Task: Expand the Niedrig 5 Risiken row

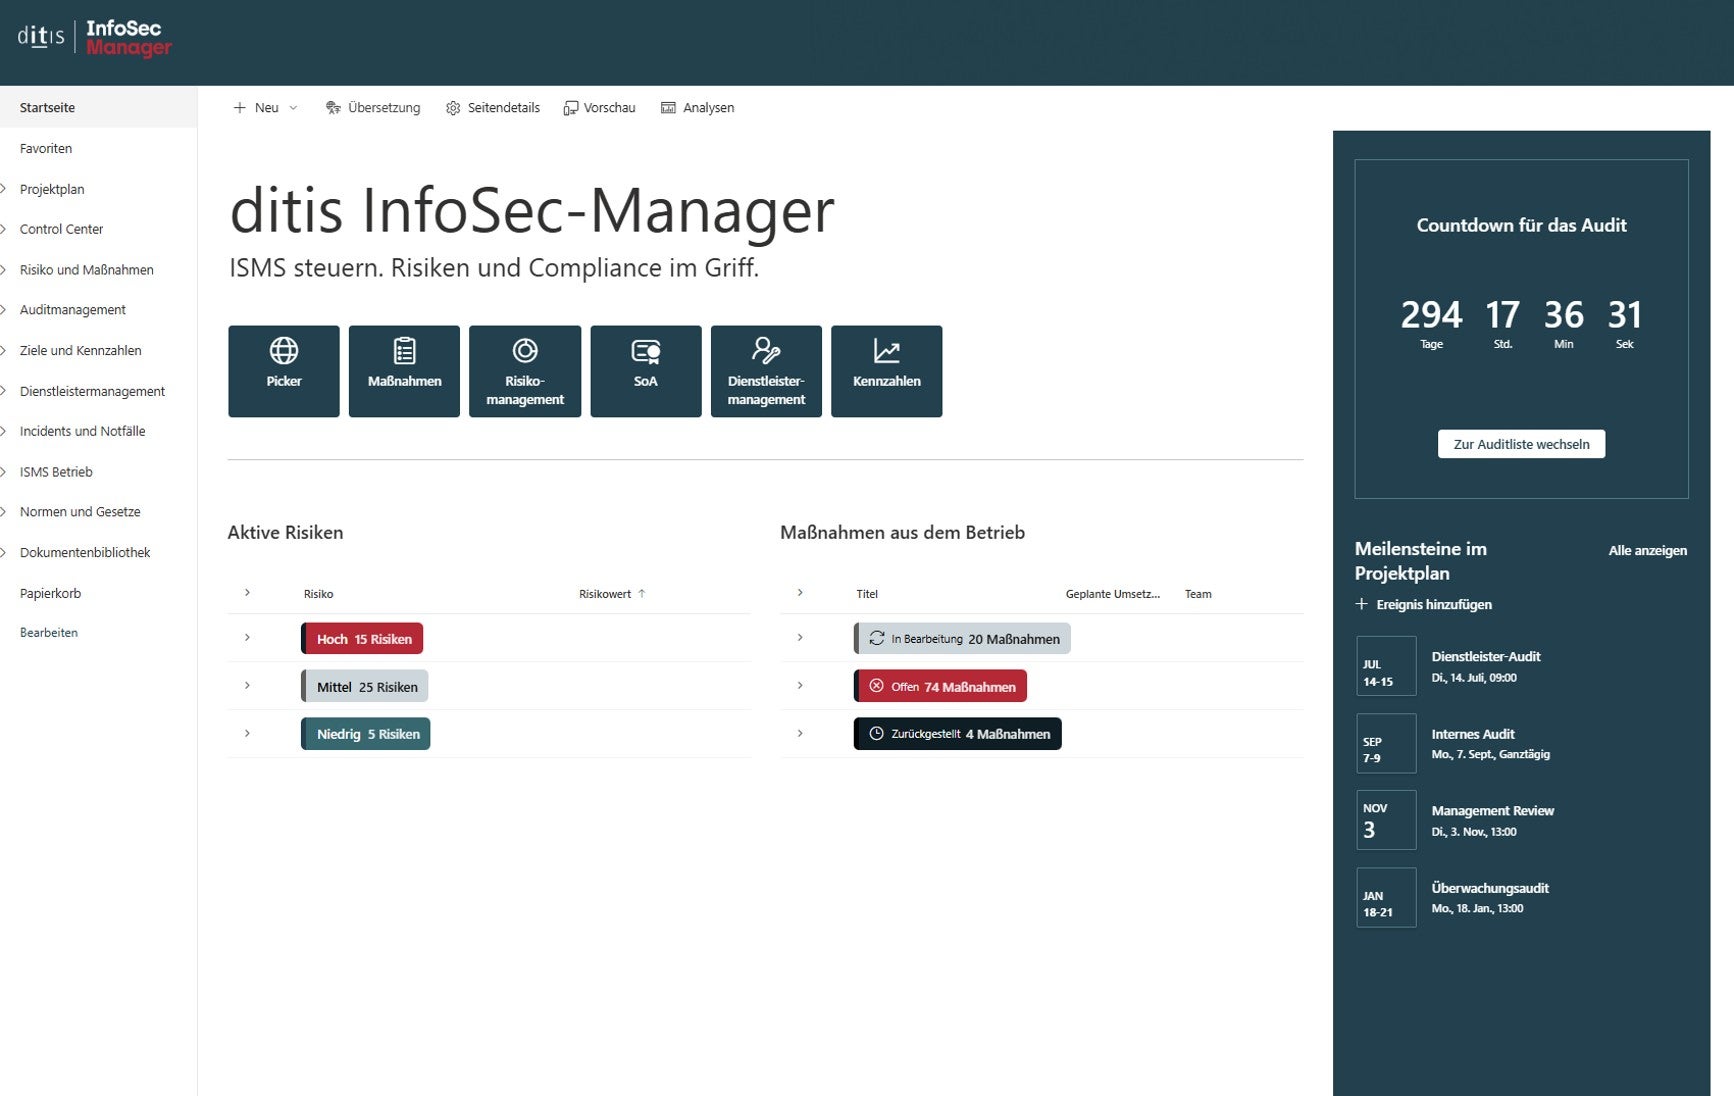Action: coord(247,734)
